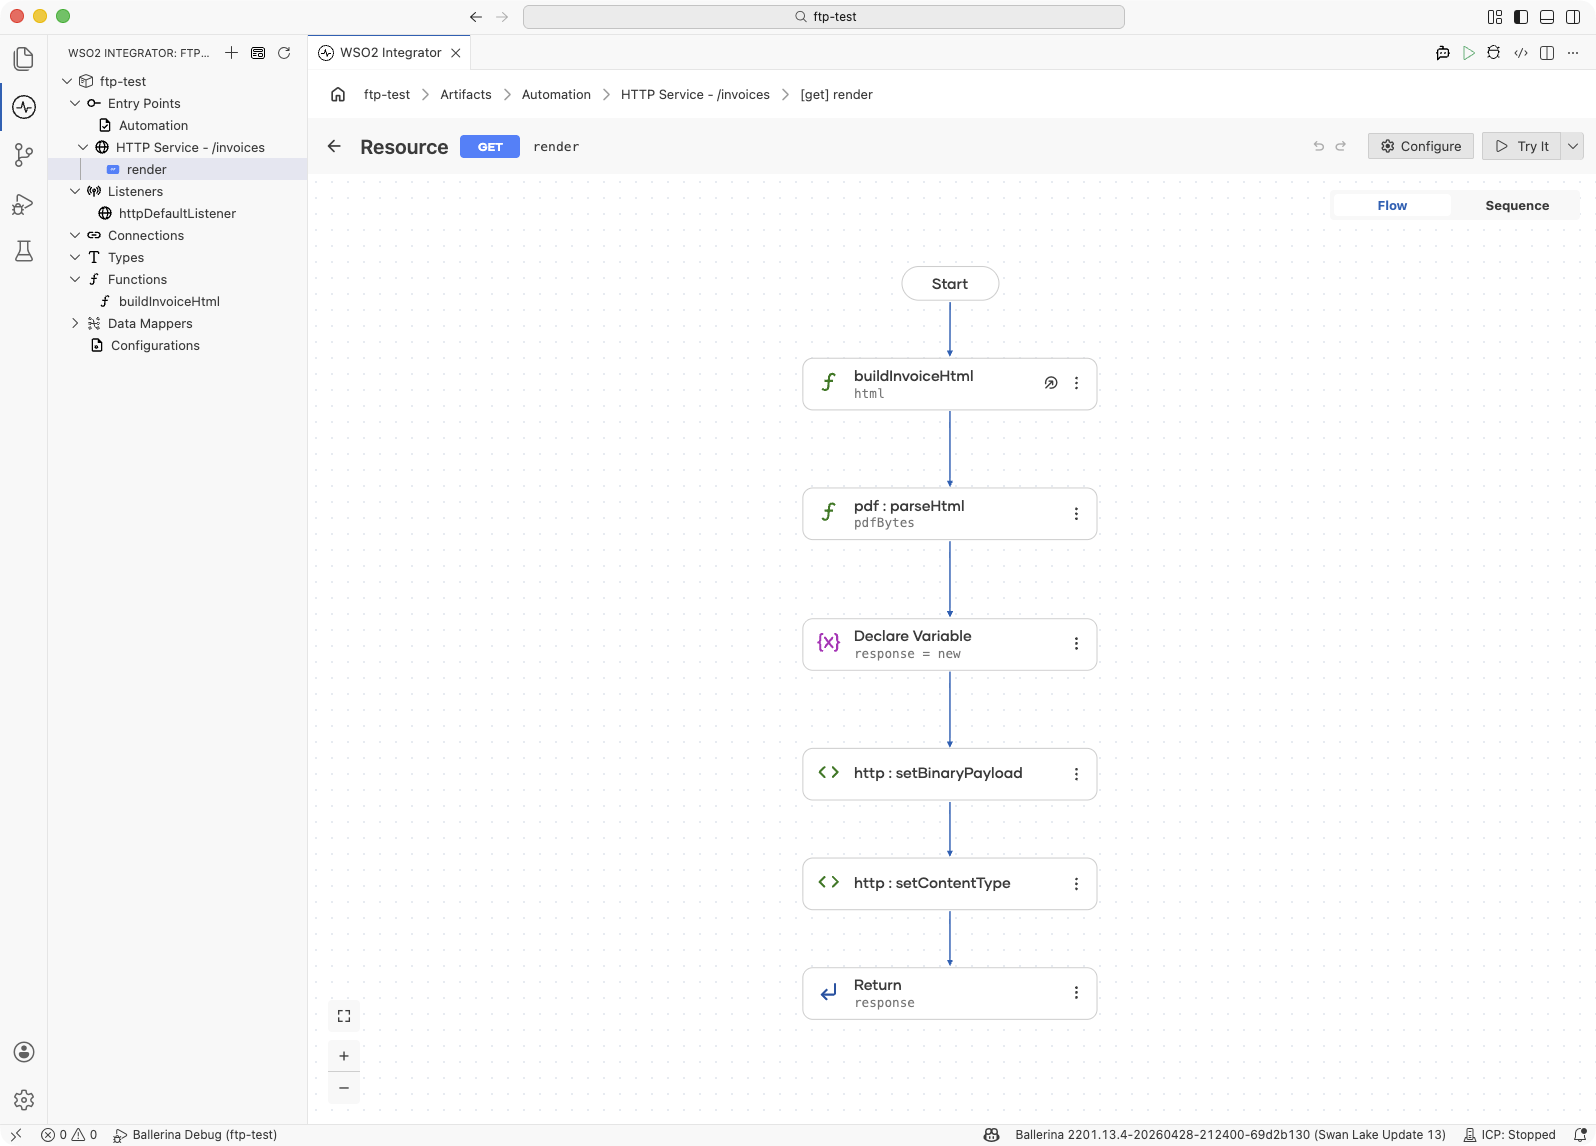Collapse Listeners section
The image size is (1596, 1146).
[x=75, y=191]
